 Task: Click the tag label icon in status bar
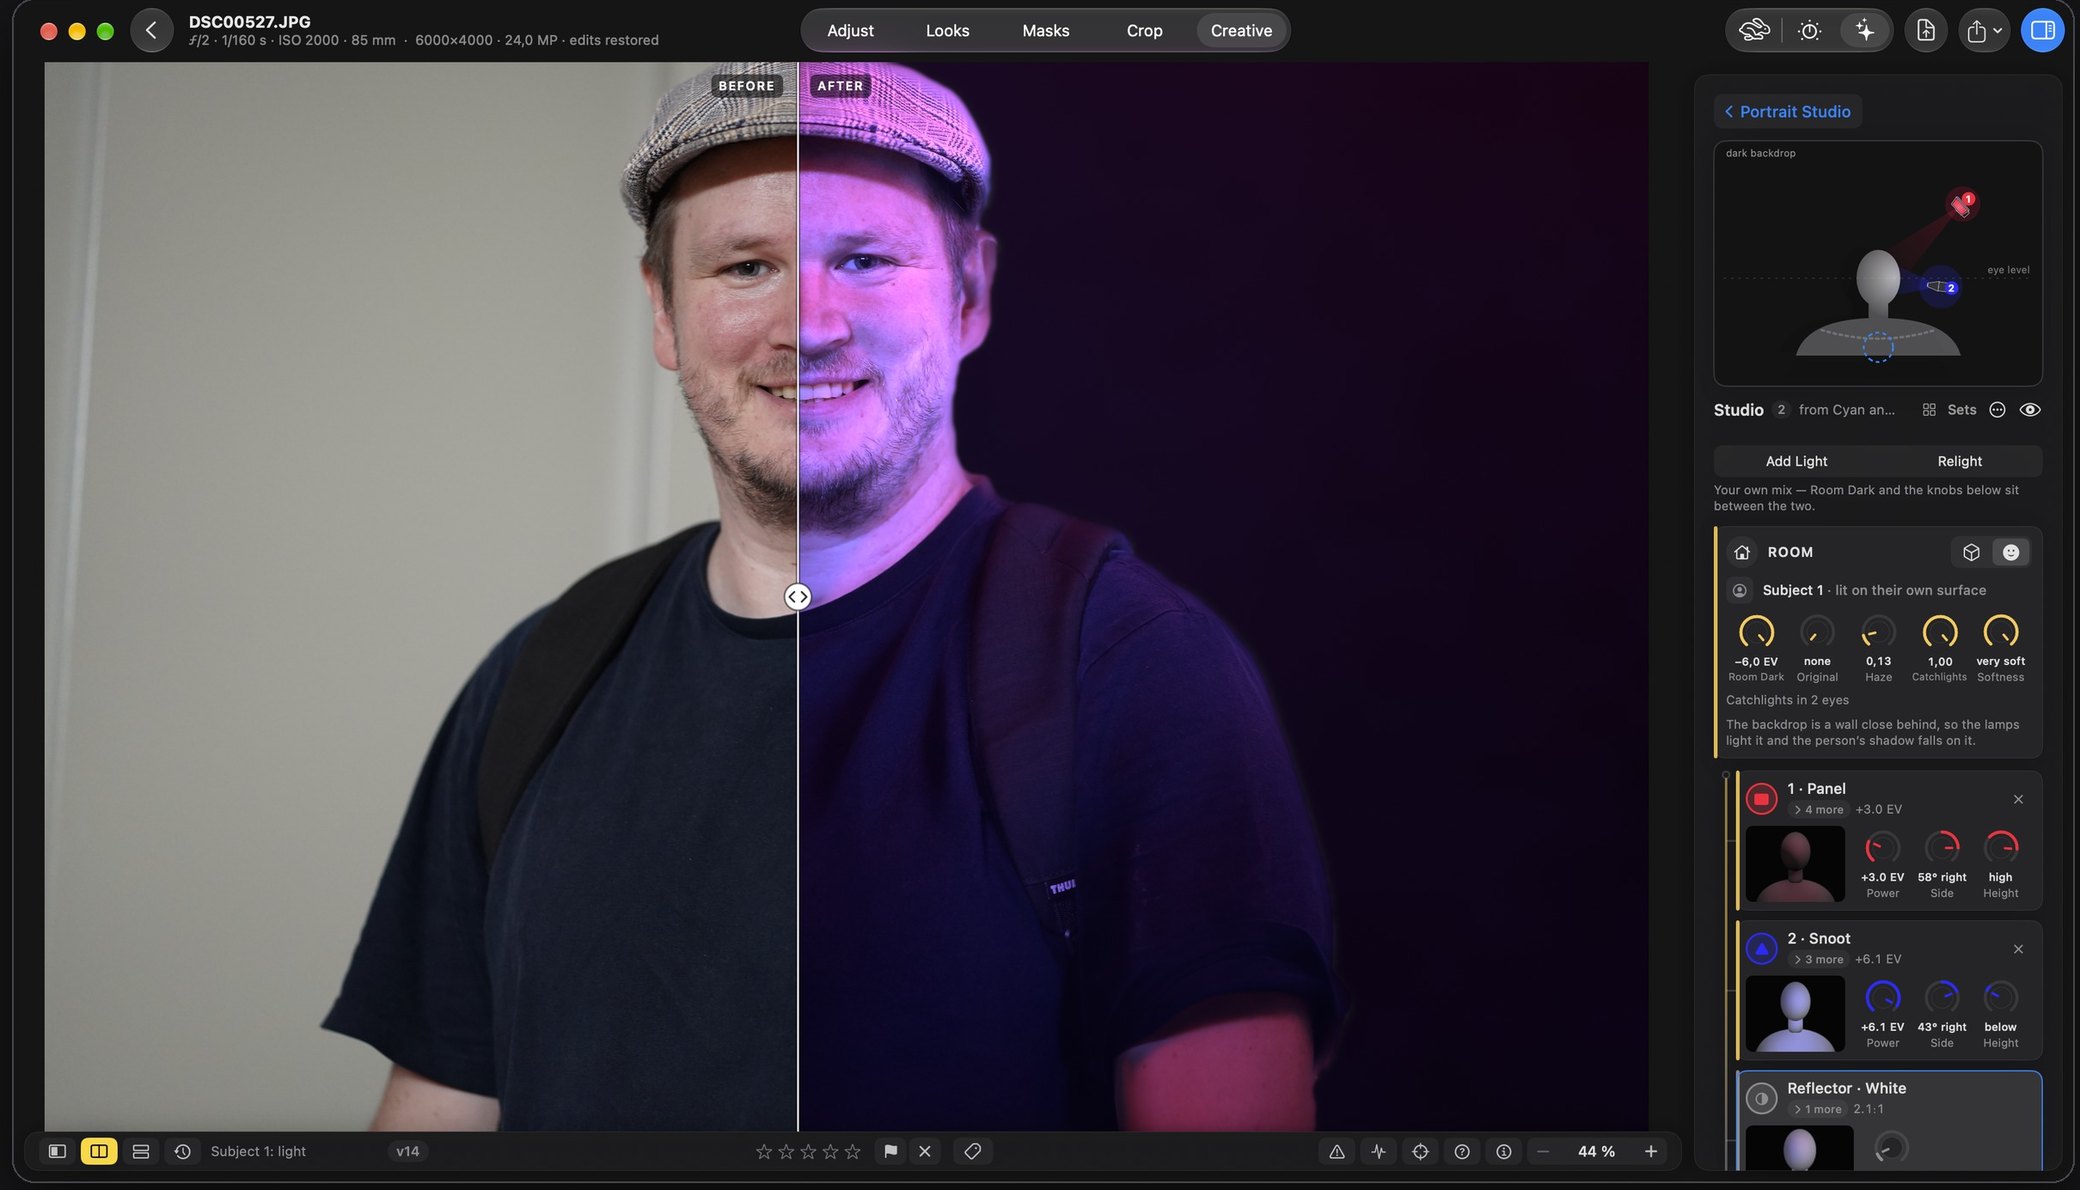click(x=972, y=1152)
